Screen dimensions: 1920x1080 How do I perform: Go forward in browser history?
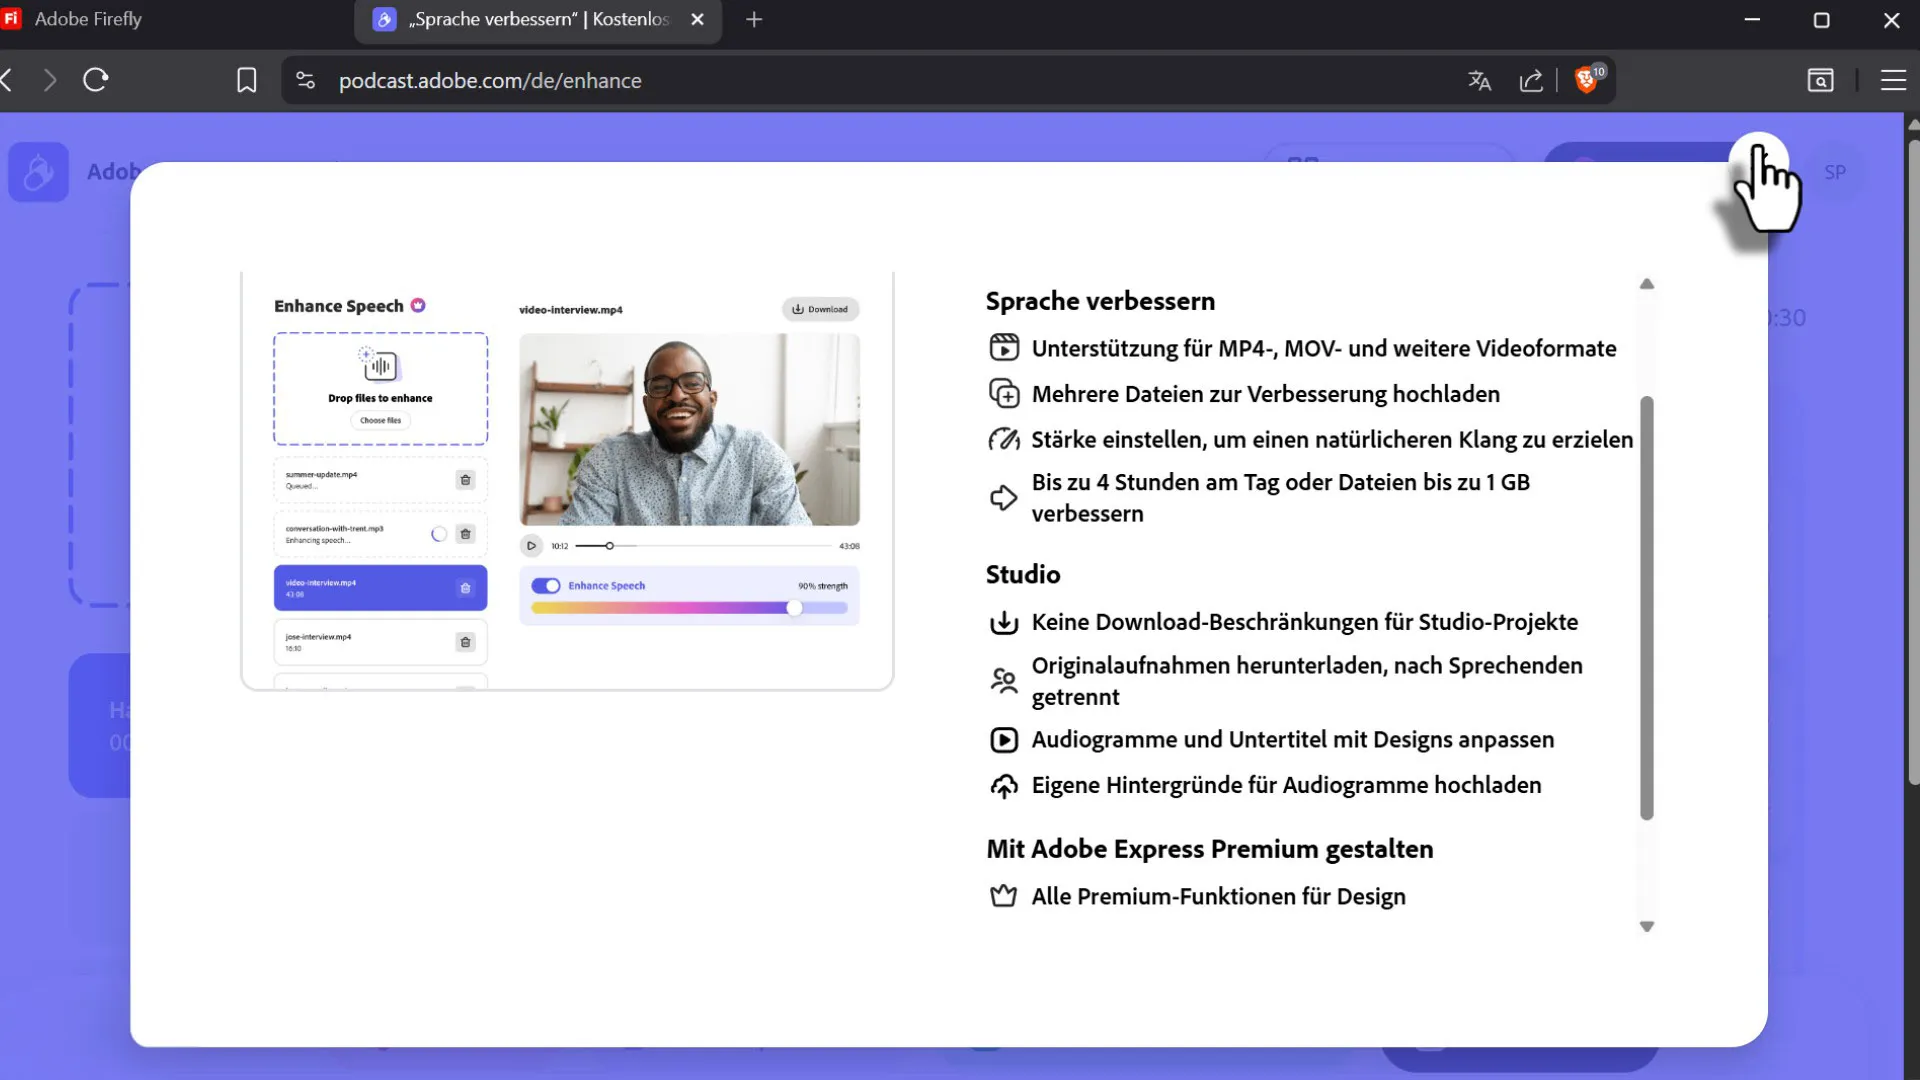click(x=50, y=80)
